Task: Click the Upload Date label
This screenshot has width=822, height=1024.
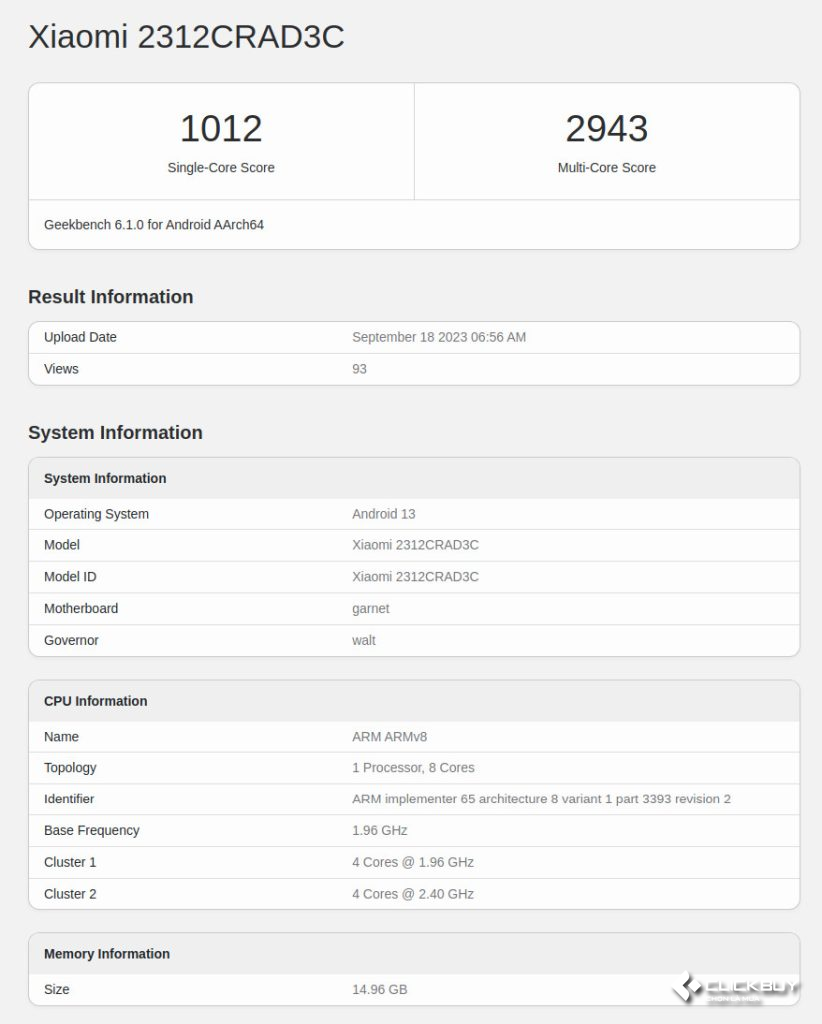Action: click(80, 337)
